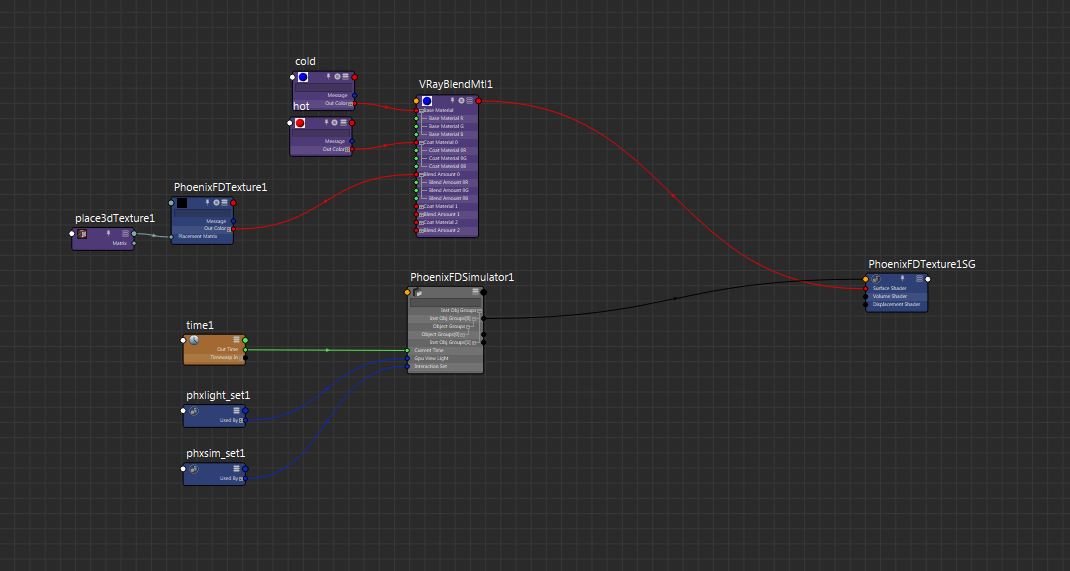Expand Used By on phxlight_set1 node
The width and height of the screenshot is (1070, 571).
(x=241, y=420)
